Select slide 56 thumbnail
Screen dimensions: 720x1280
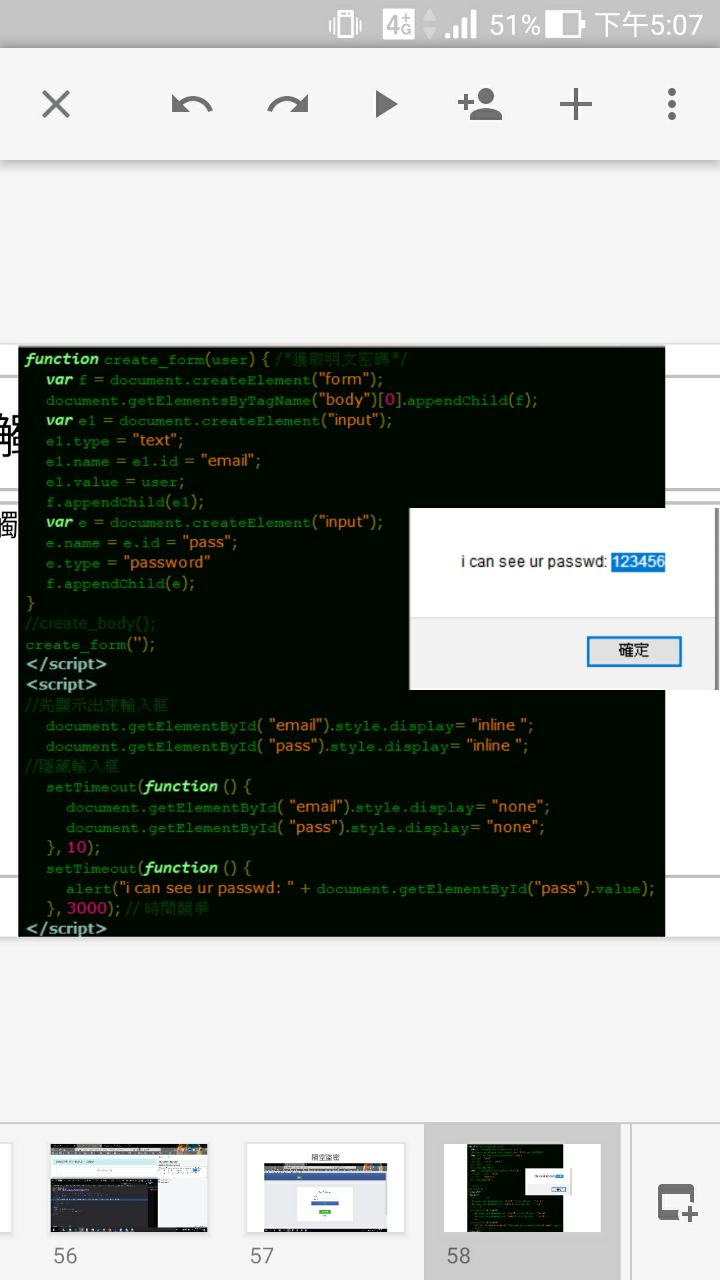point(129,1188)
